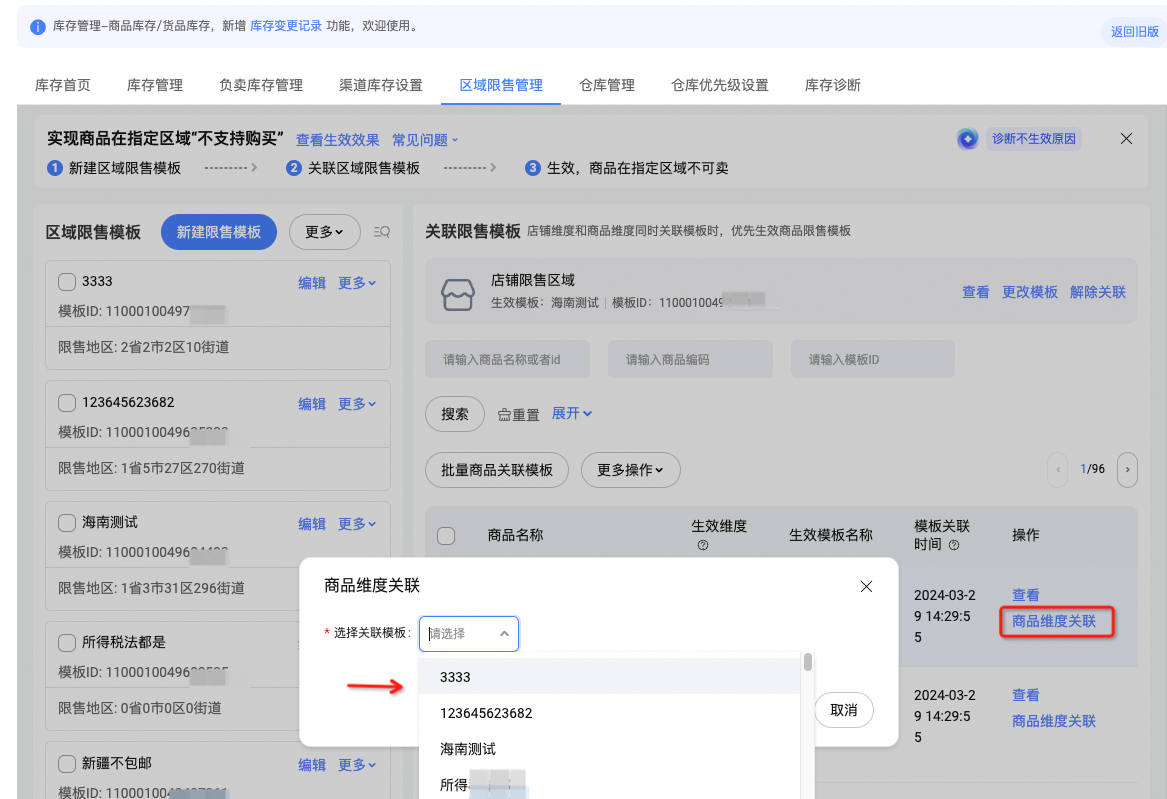Go to the previous page arrow
This screenshot has width=1167, height=799.
1058,469
